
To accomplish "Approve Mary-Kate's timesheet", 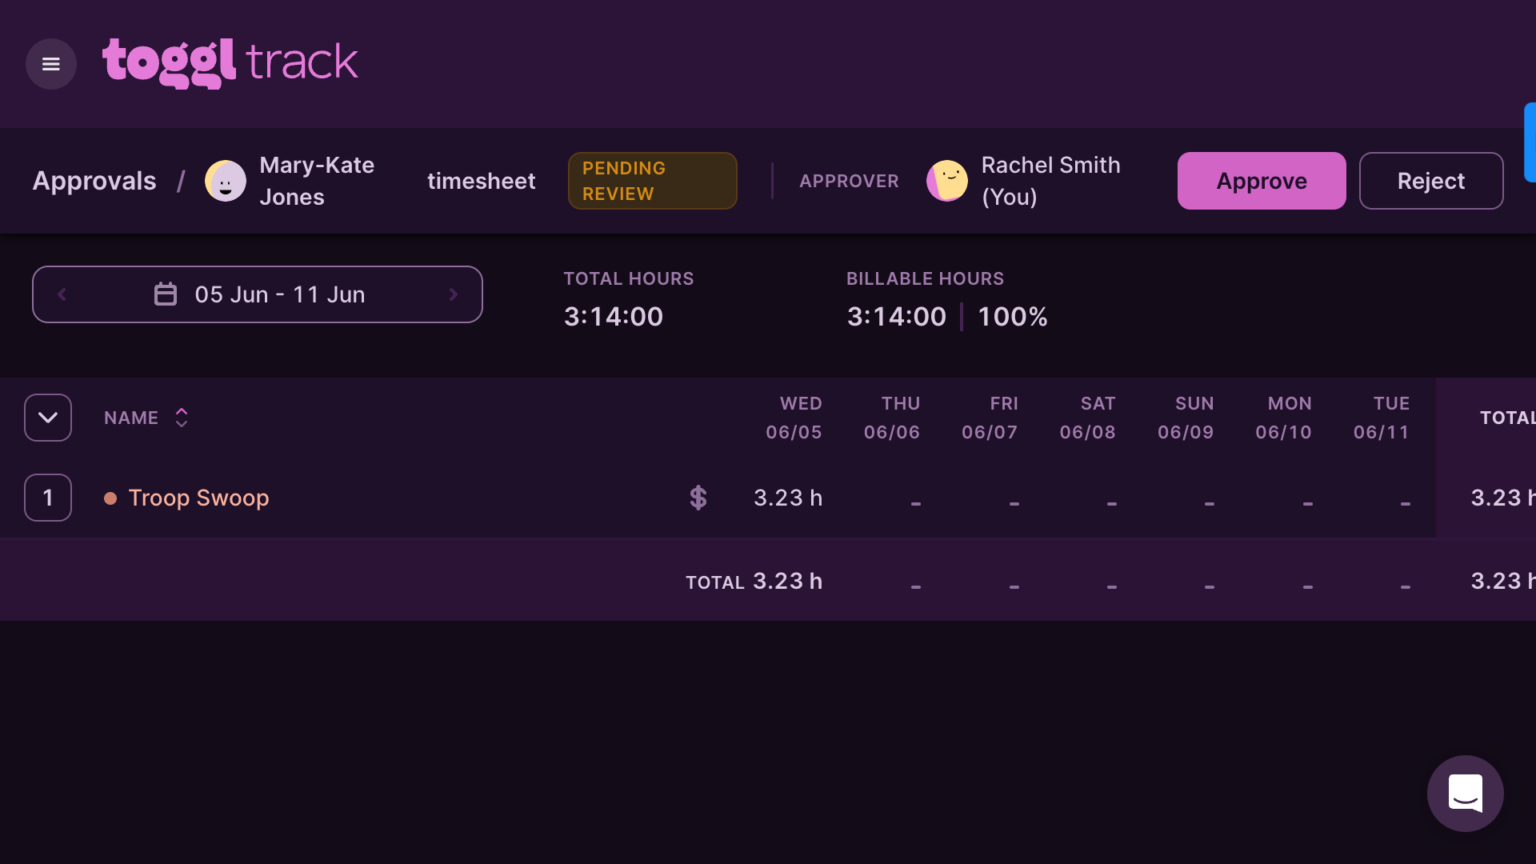I will [1261, 181].
